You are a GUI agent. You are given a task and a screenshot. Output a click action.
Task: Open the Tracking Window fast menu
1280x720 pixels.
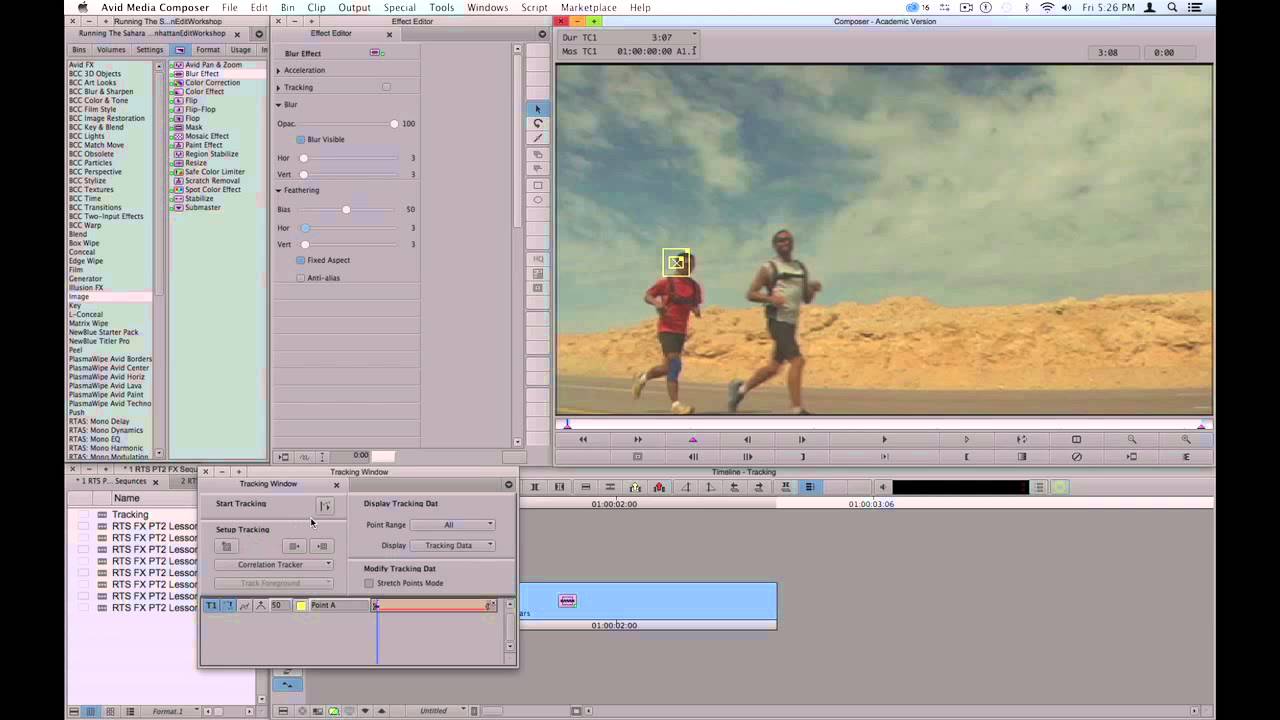[x=508, y=485]
